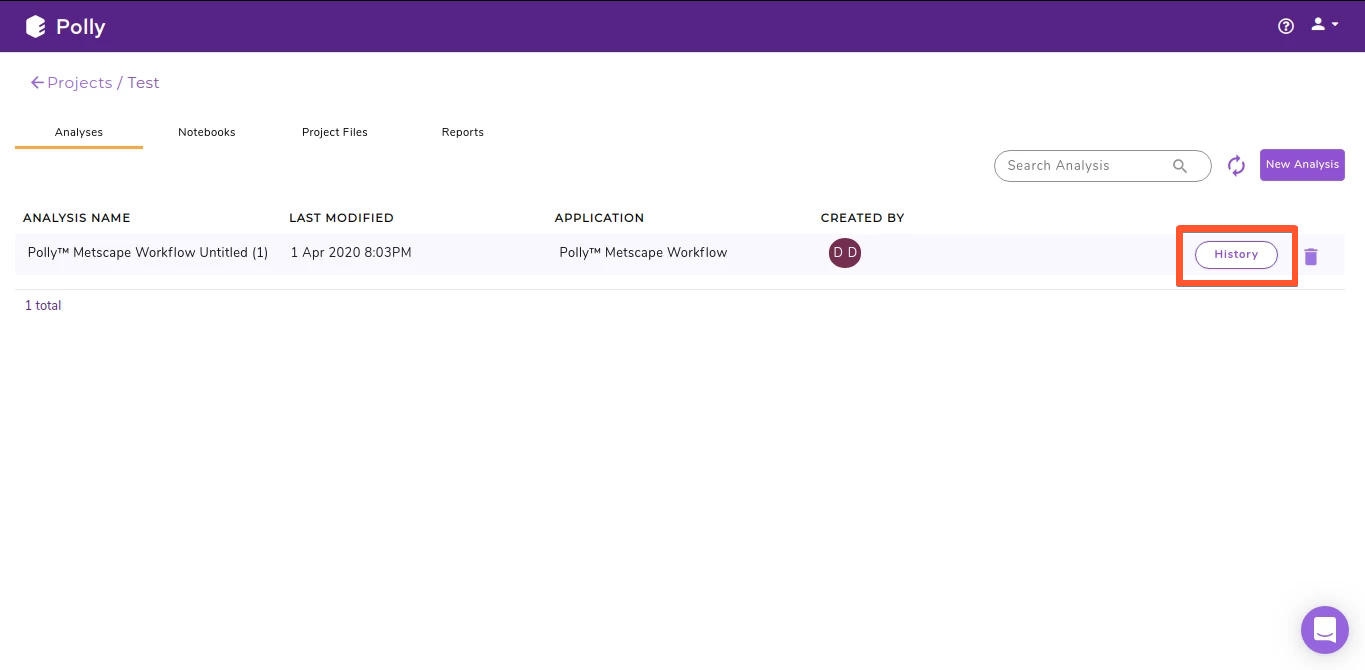Open the help question mark icon
Viewport: 1365px width, 670px height.
pos(1285,25)
